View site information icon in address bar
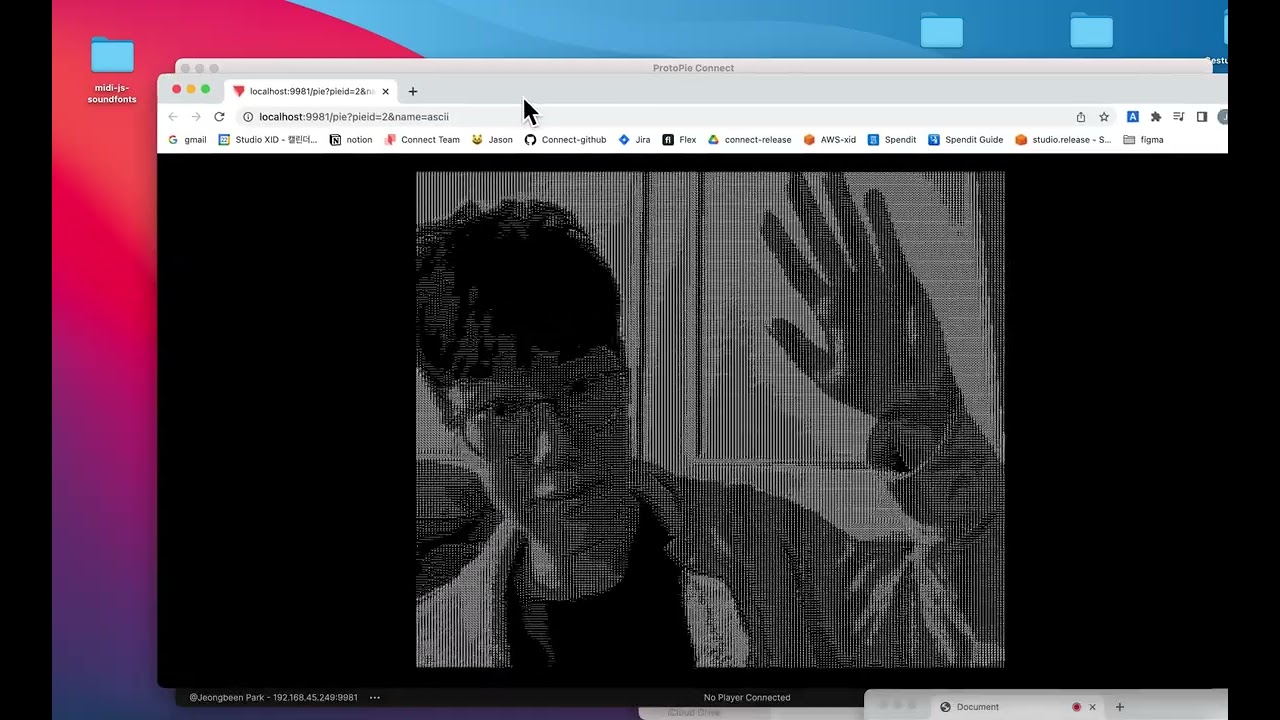This screenshot has width=1280, height=720. click(249, 117)
